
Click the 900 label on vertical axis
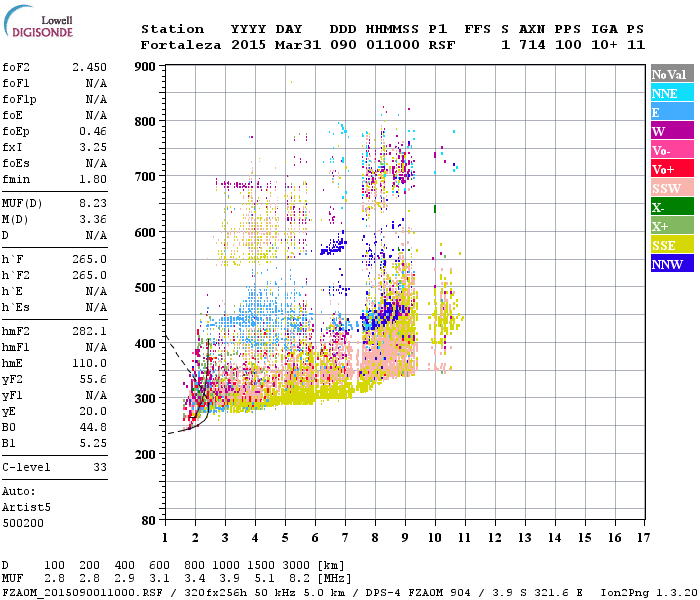click(x=147, y=67)
